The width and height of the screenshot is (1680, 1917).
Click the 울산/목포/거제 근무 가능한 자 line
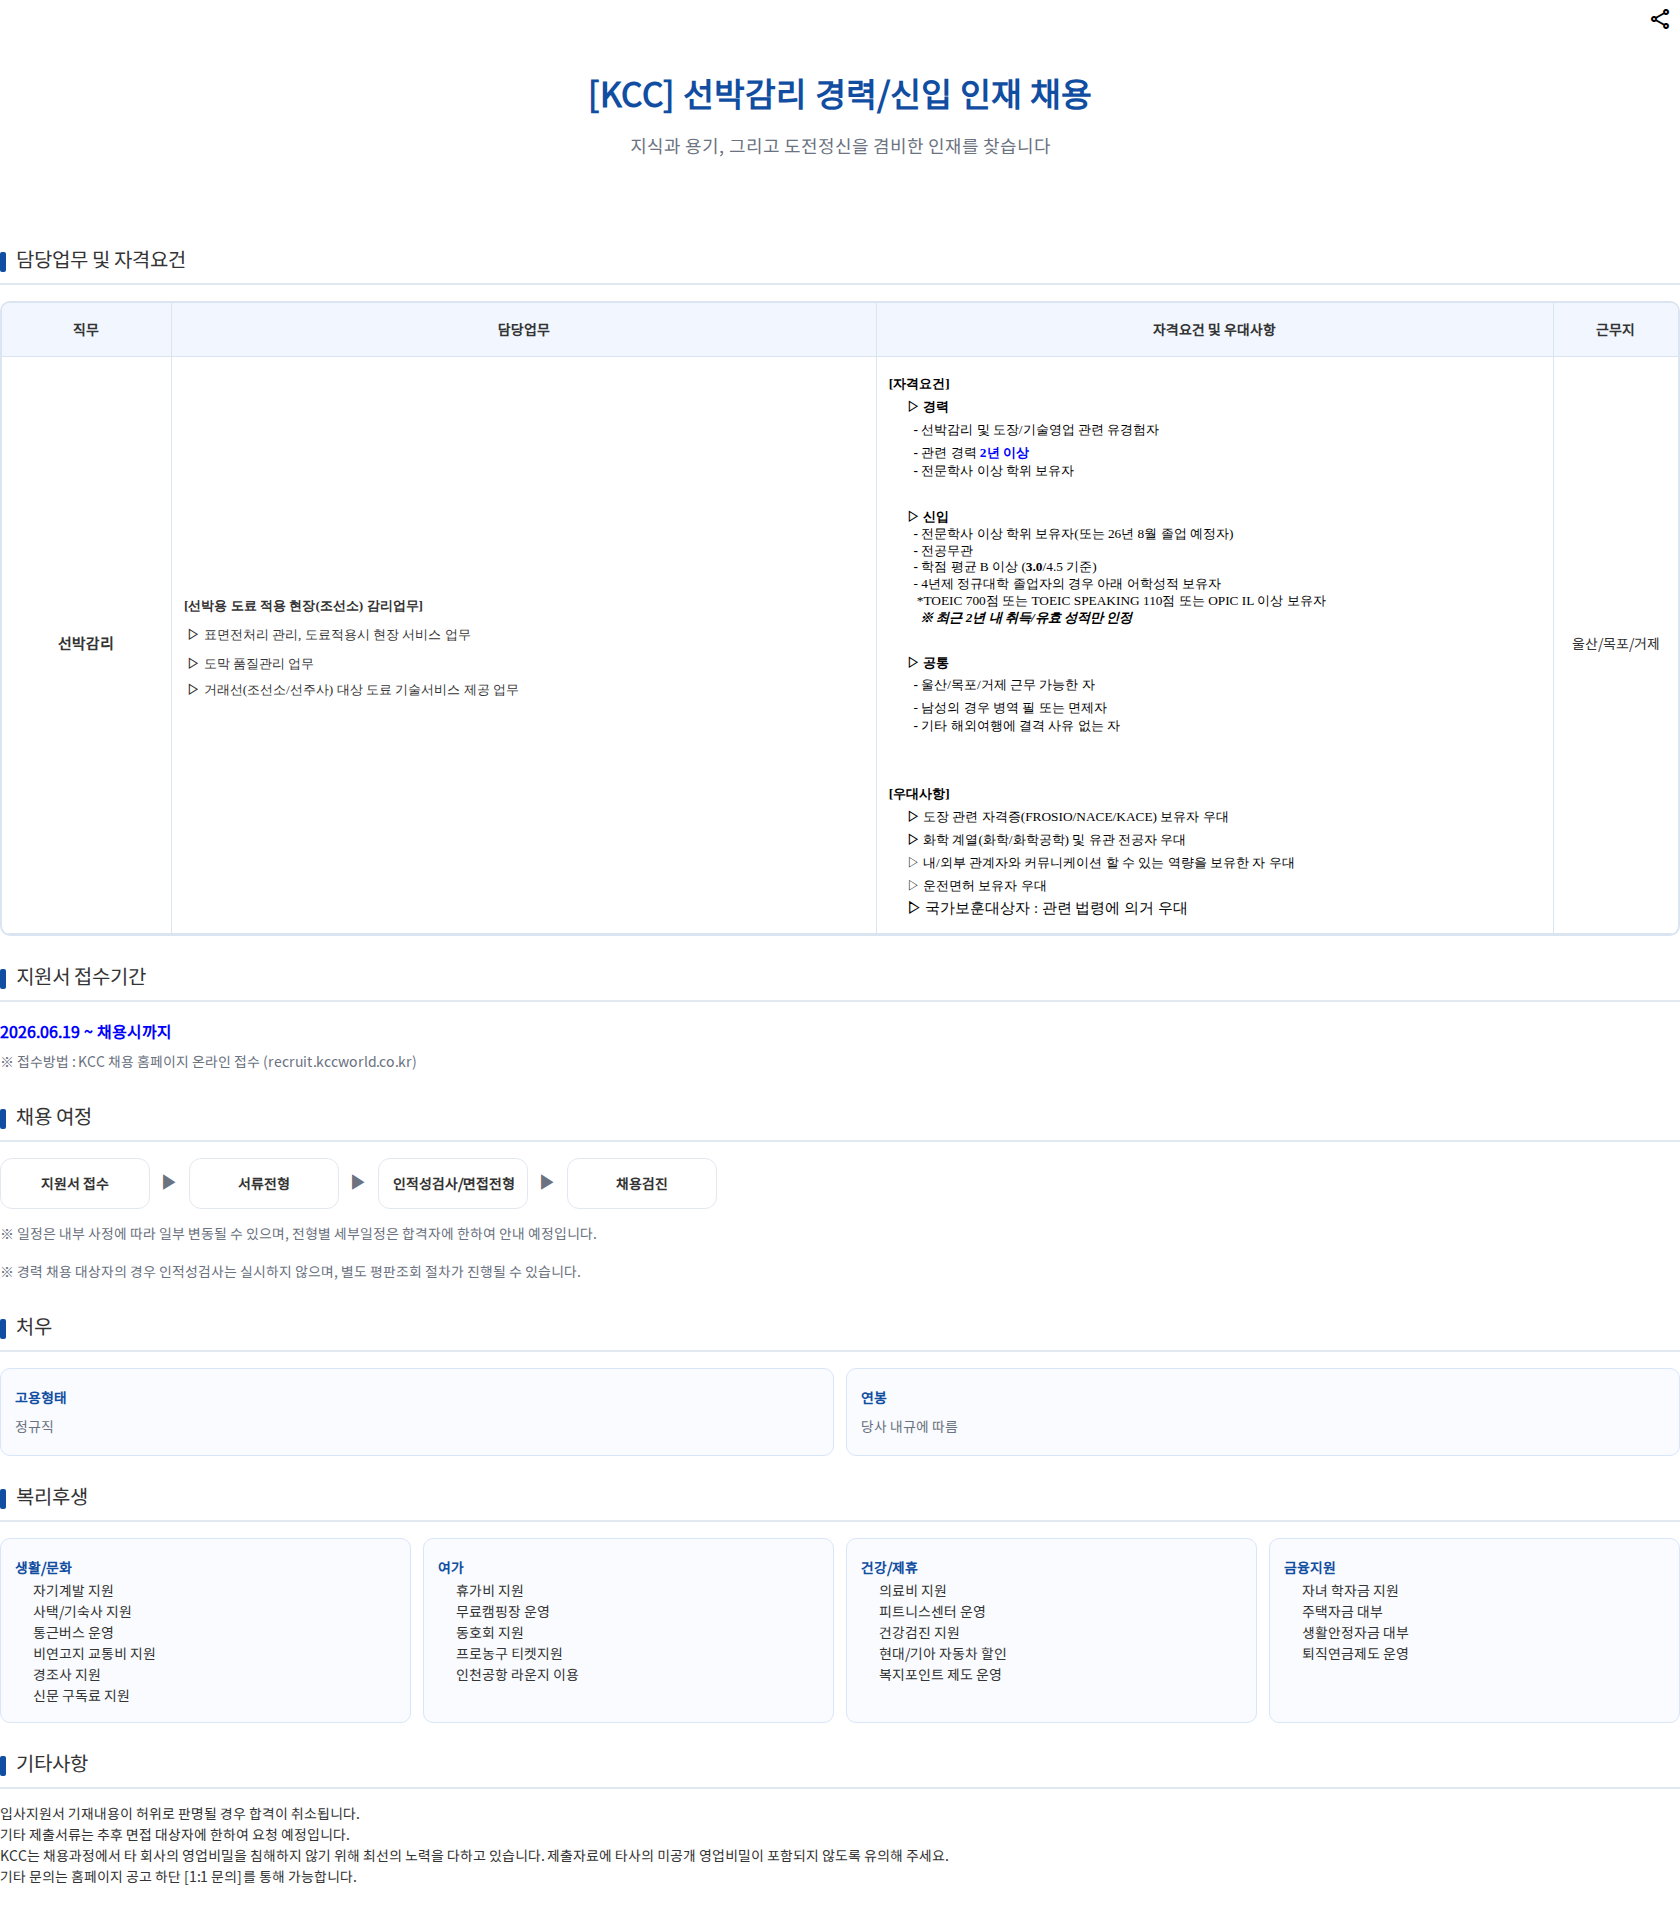(x=1004, y=685)
